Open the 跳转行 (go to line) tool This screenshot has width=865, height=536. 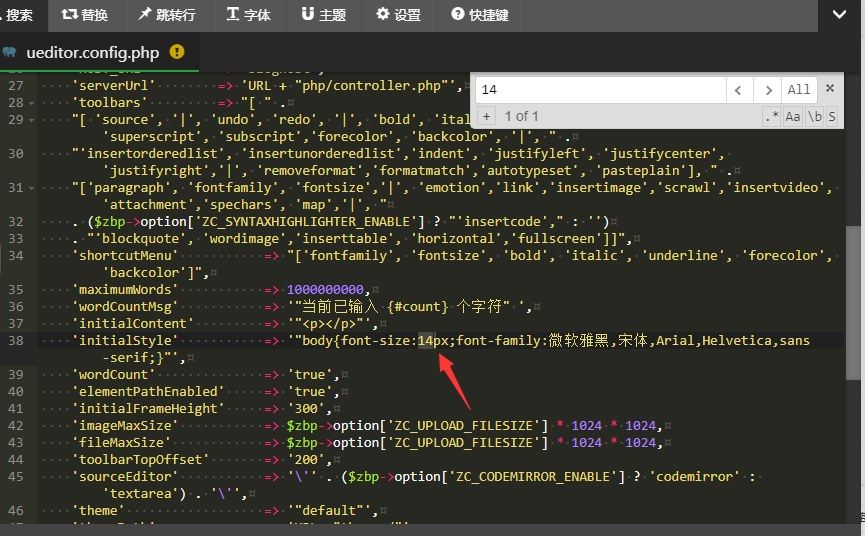coord(166,15)
